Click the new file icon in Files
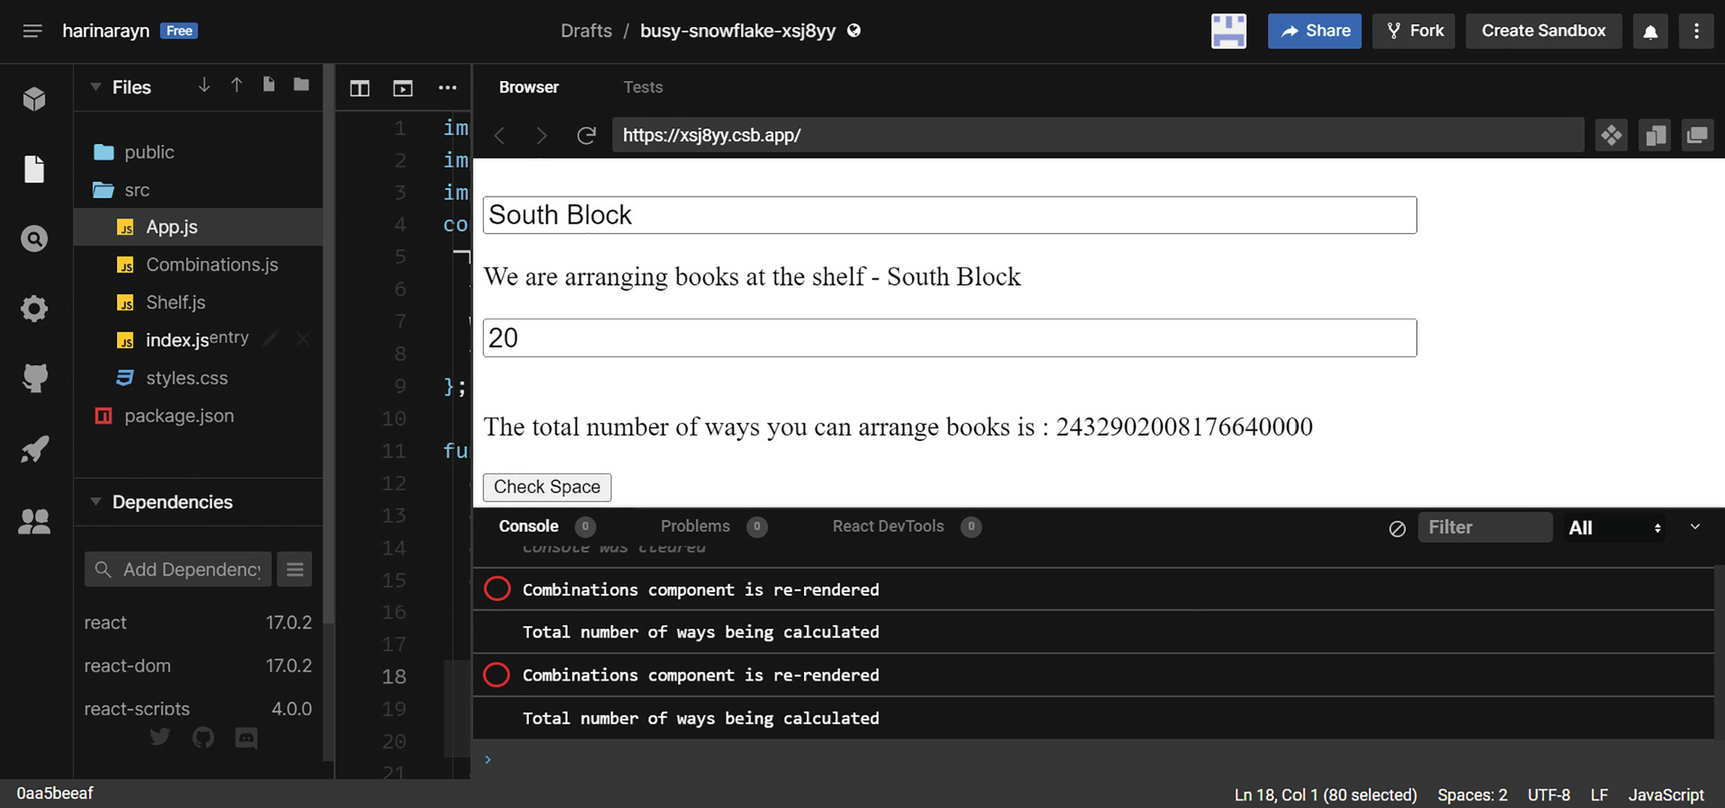The image size is (1725, 808). [x=269, y=86]
